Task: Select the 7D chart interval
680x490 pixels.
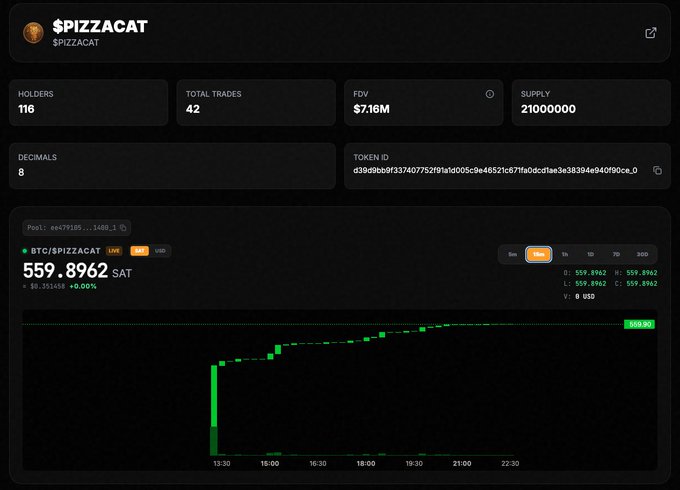Action: [616, 255]
